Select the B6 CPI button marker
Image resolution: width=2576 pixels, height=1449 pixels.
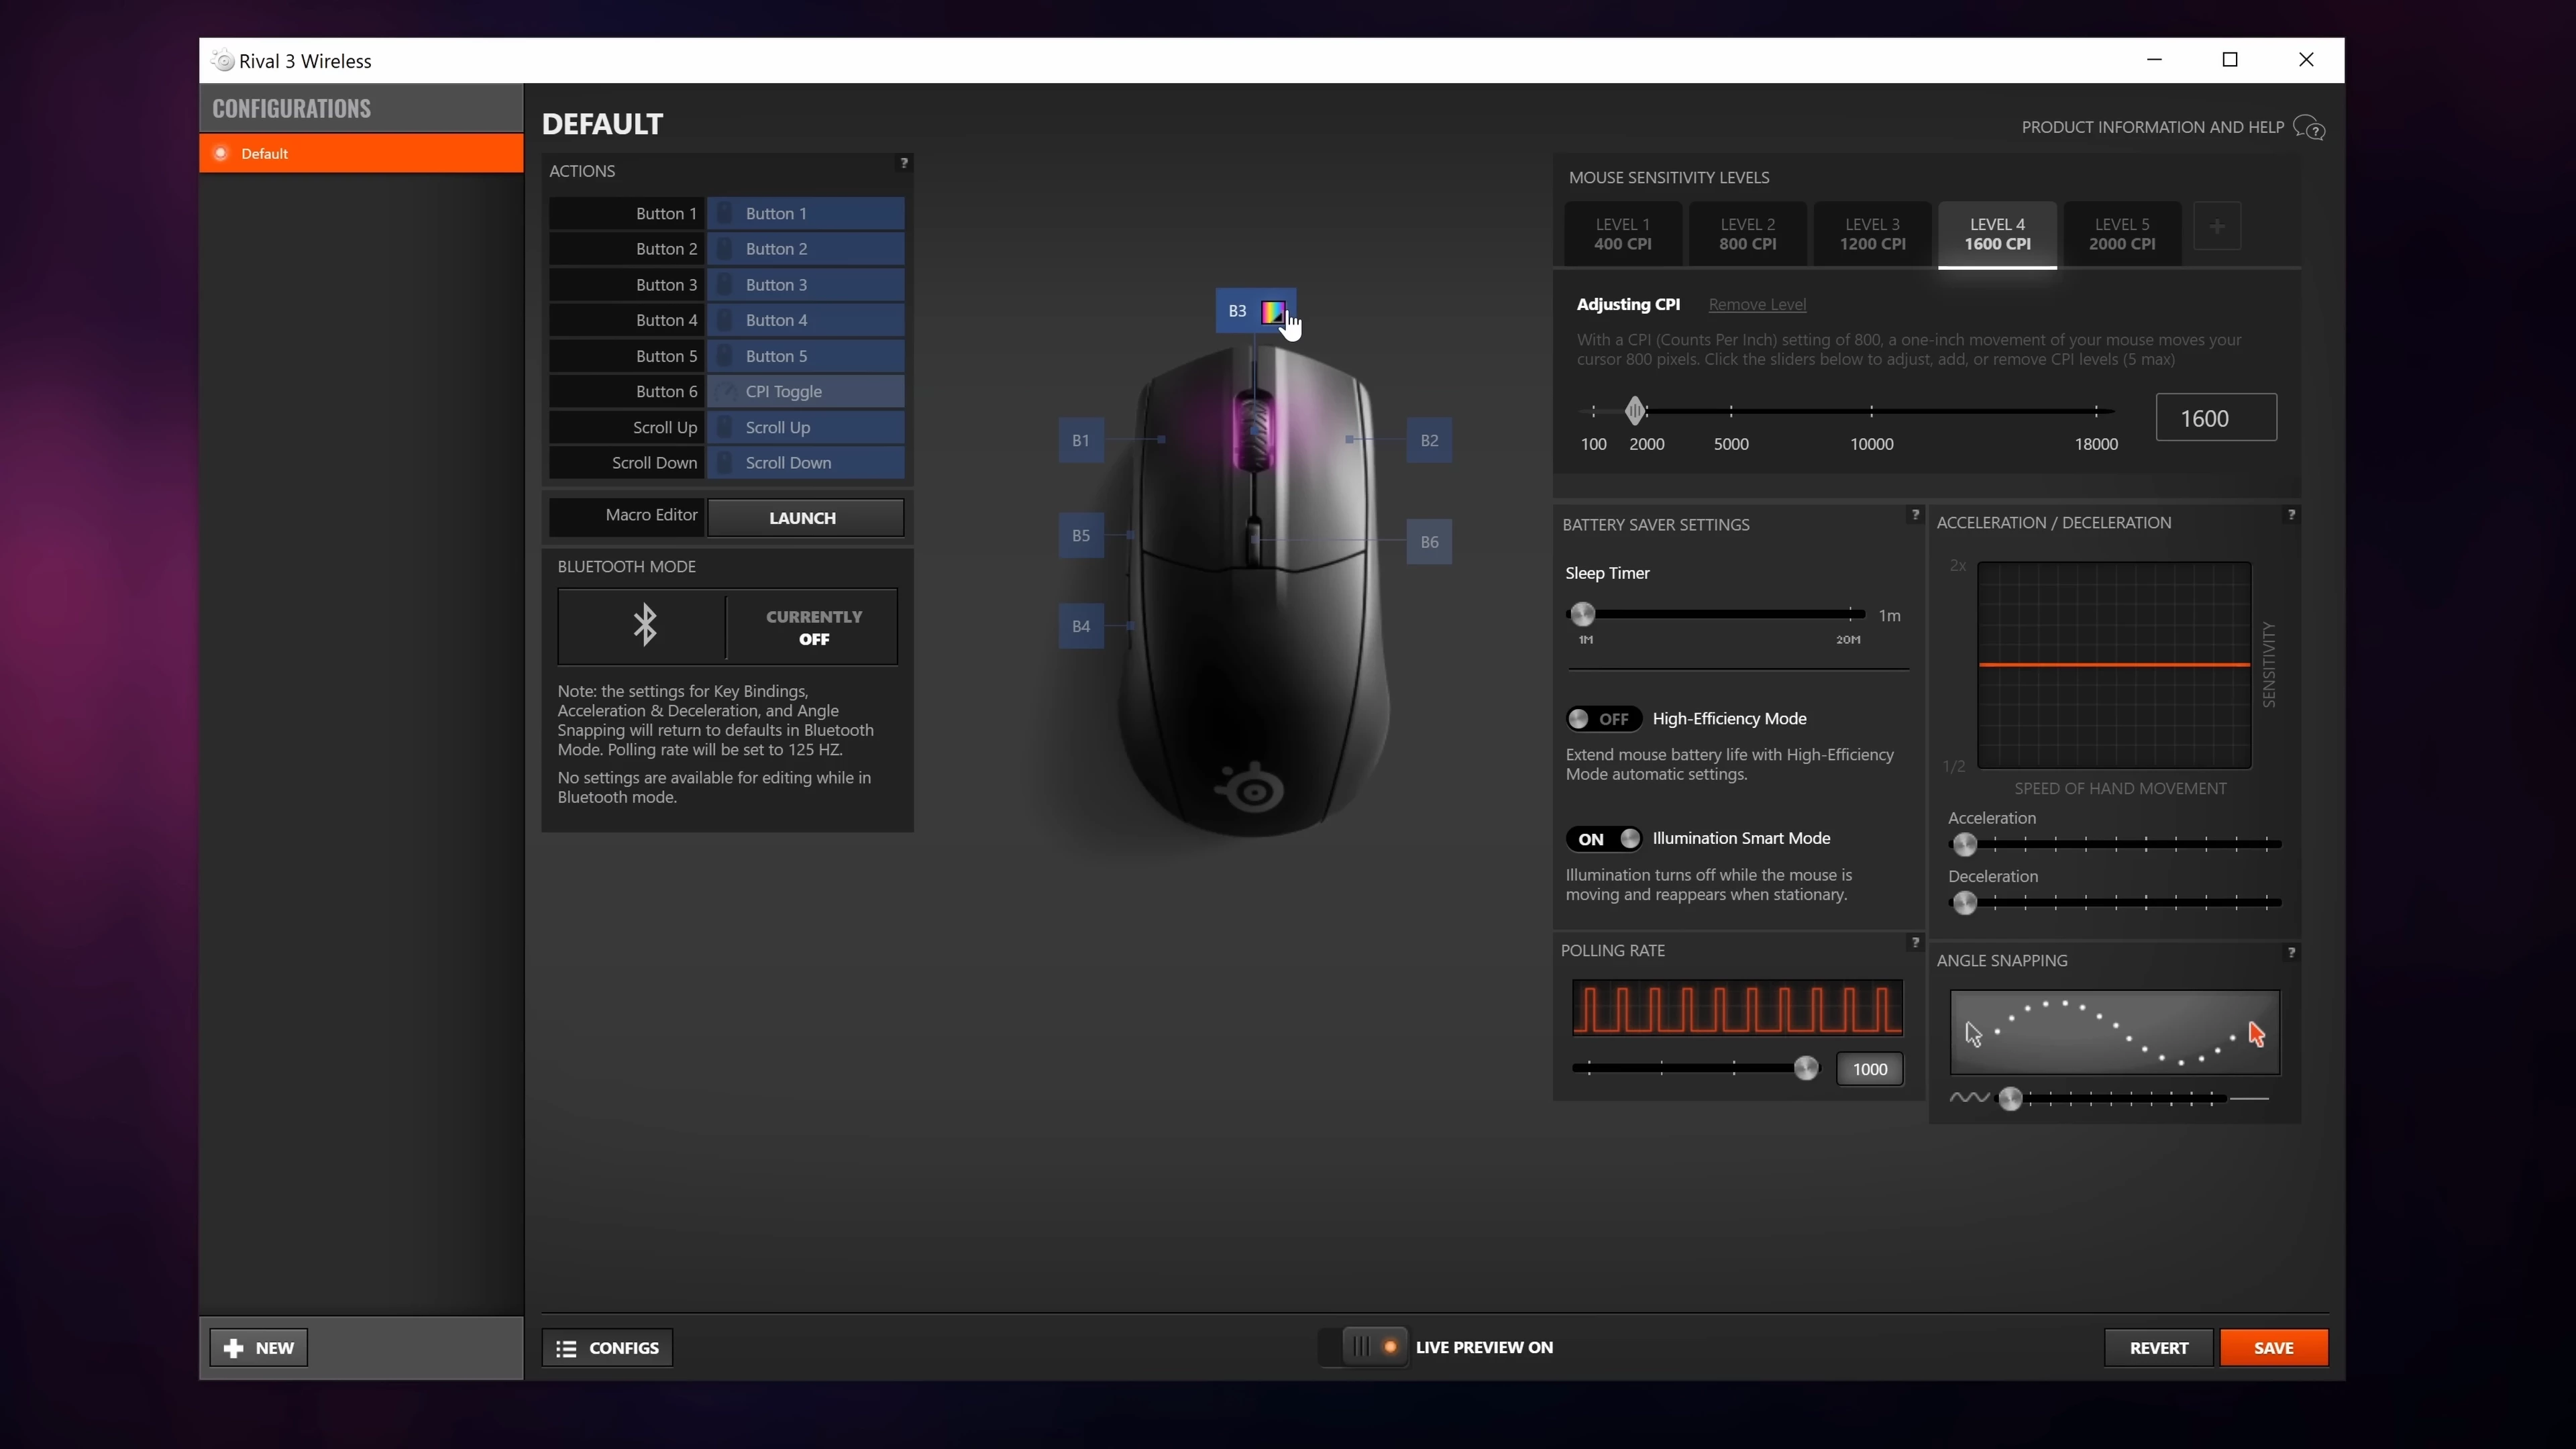[x=1429, y=542]
